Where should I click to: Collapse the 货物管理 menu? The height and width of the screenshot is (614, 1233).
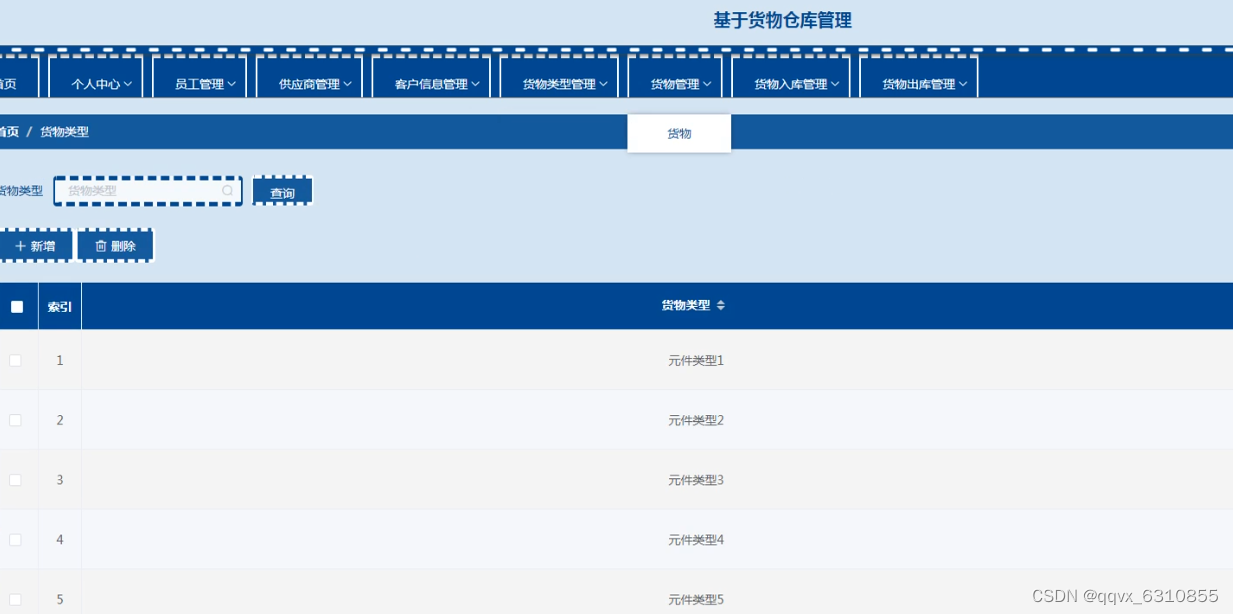click(675, 78)
